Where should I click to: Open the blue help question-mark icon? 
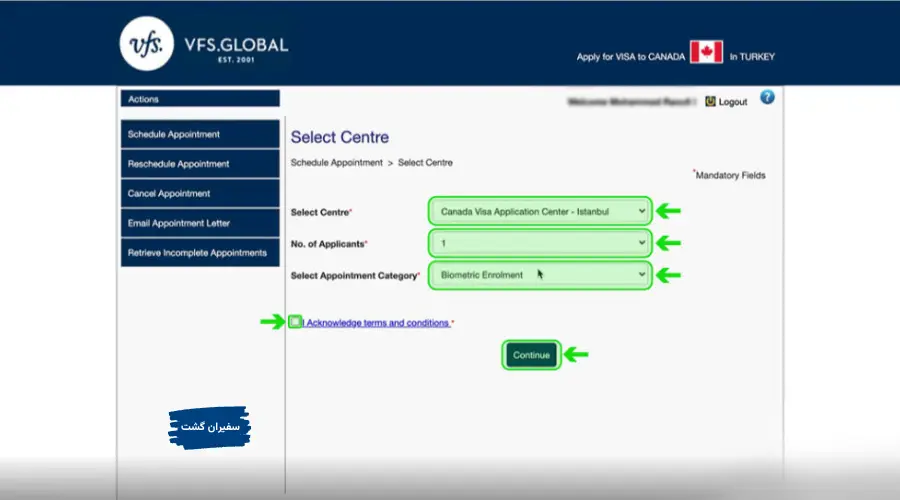click(767, 98)
